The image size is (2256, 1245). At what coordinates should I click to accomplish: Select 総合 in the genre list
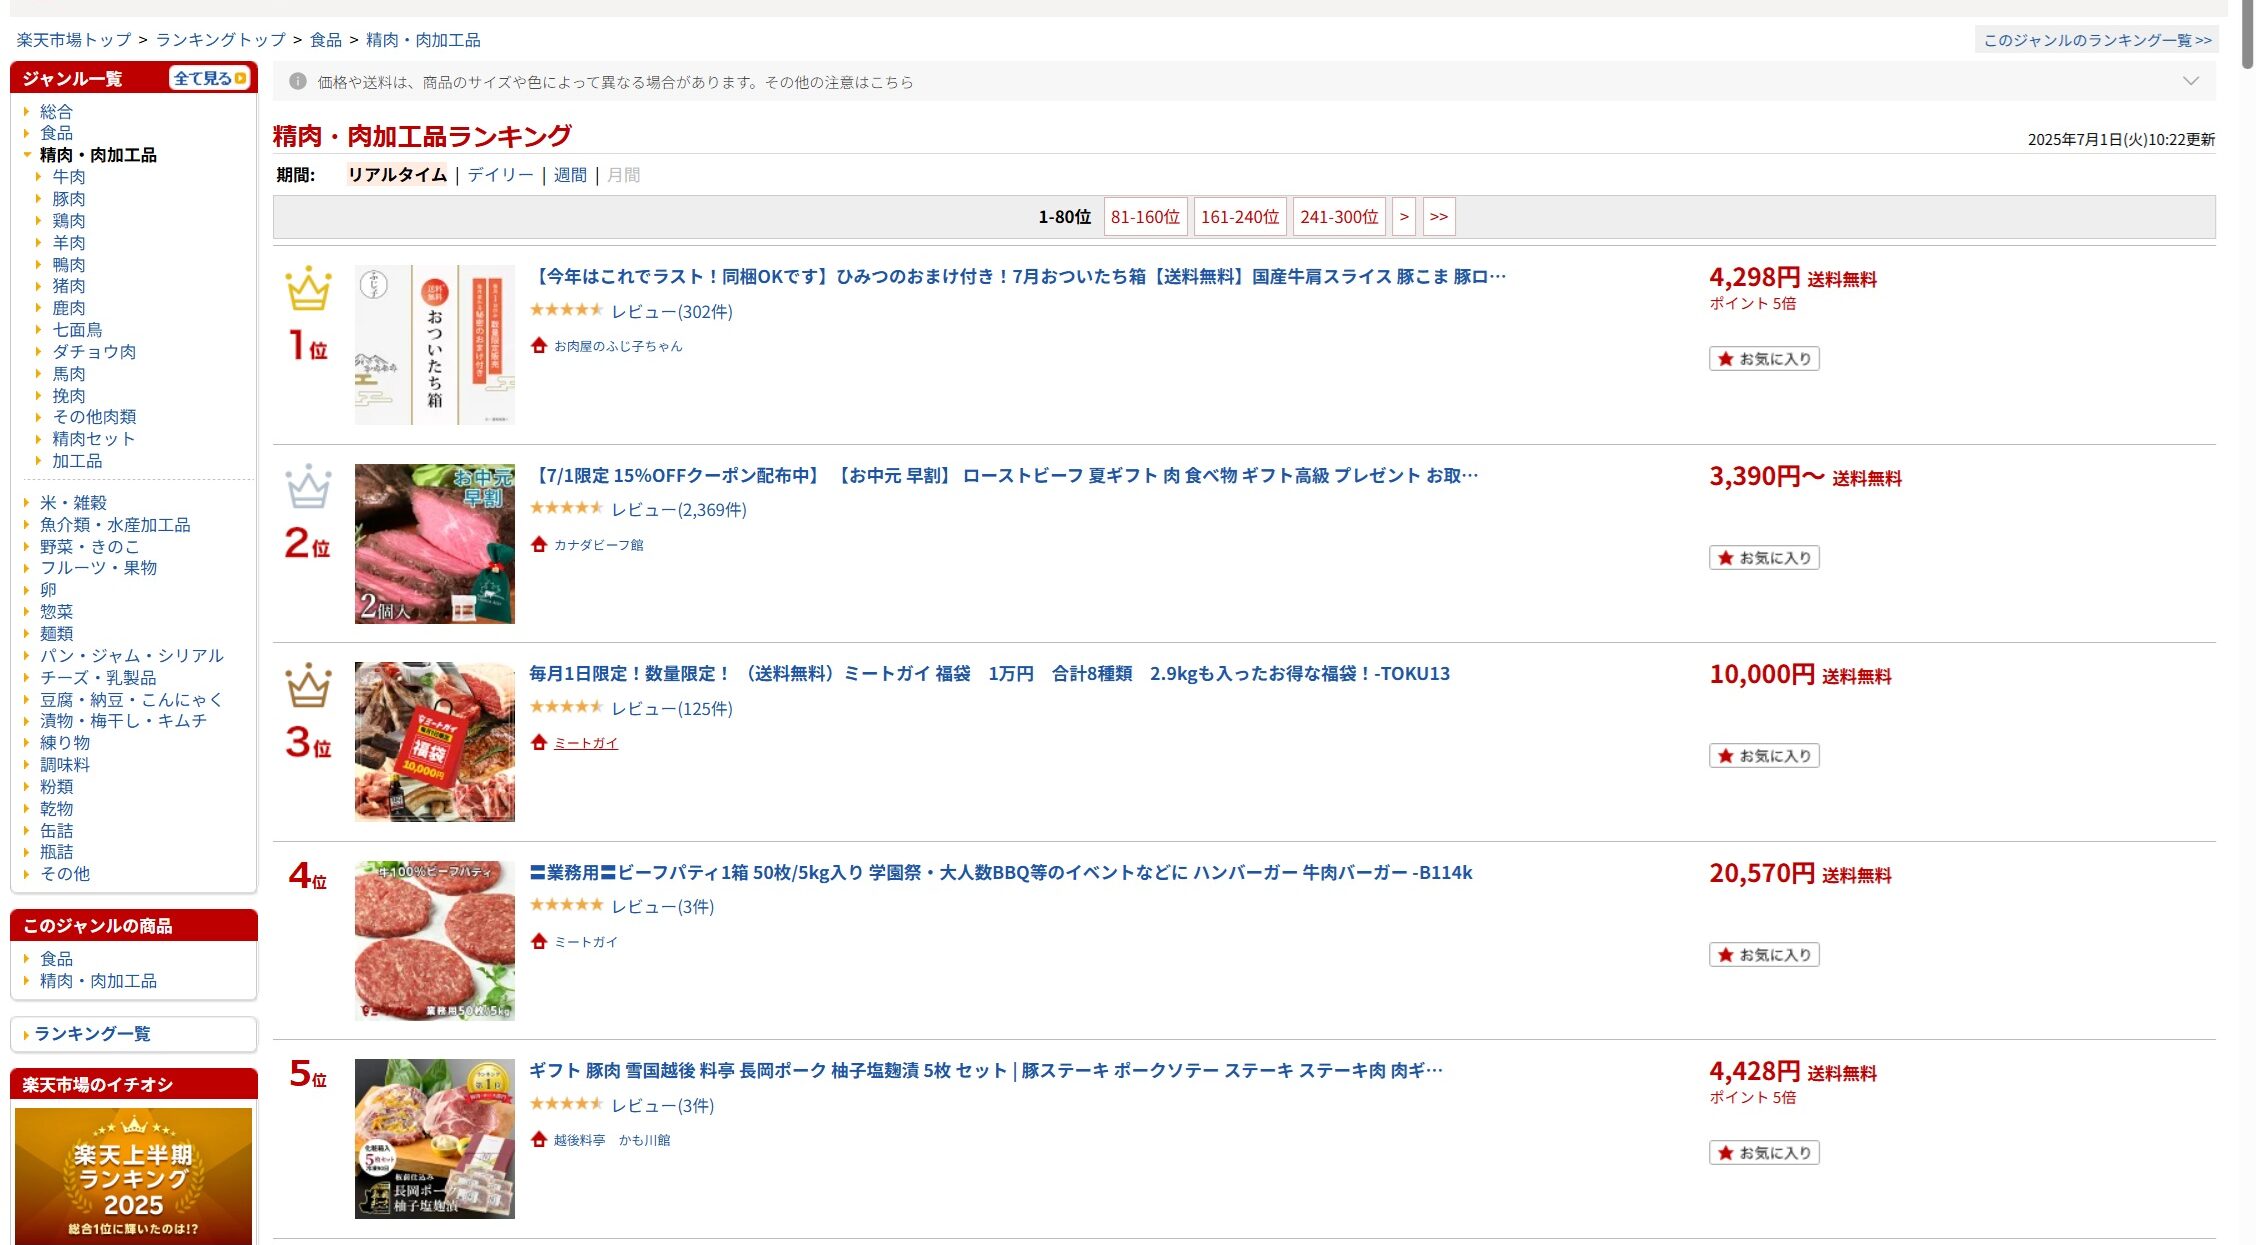coord(56,111)
